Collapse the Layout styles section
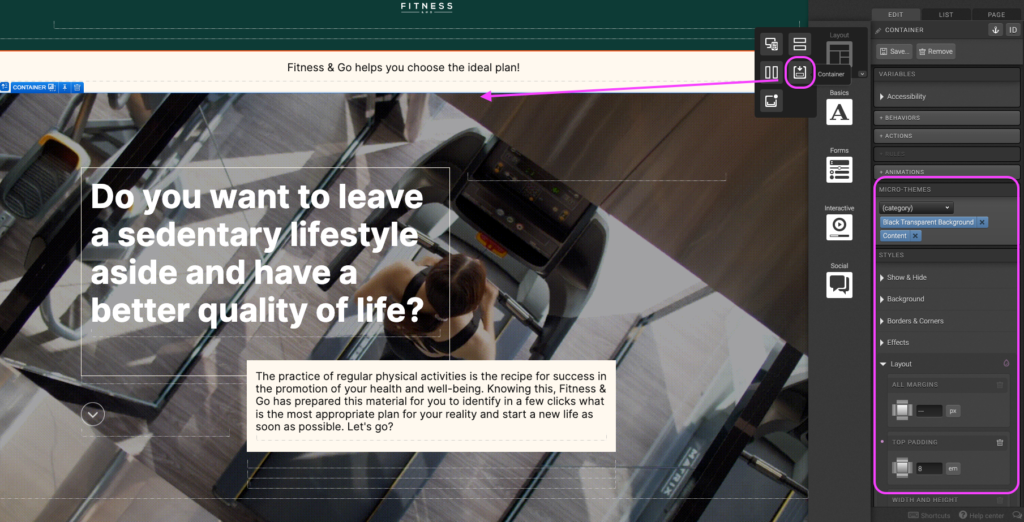 900,364
